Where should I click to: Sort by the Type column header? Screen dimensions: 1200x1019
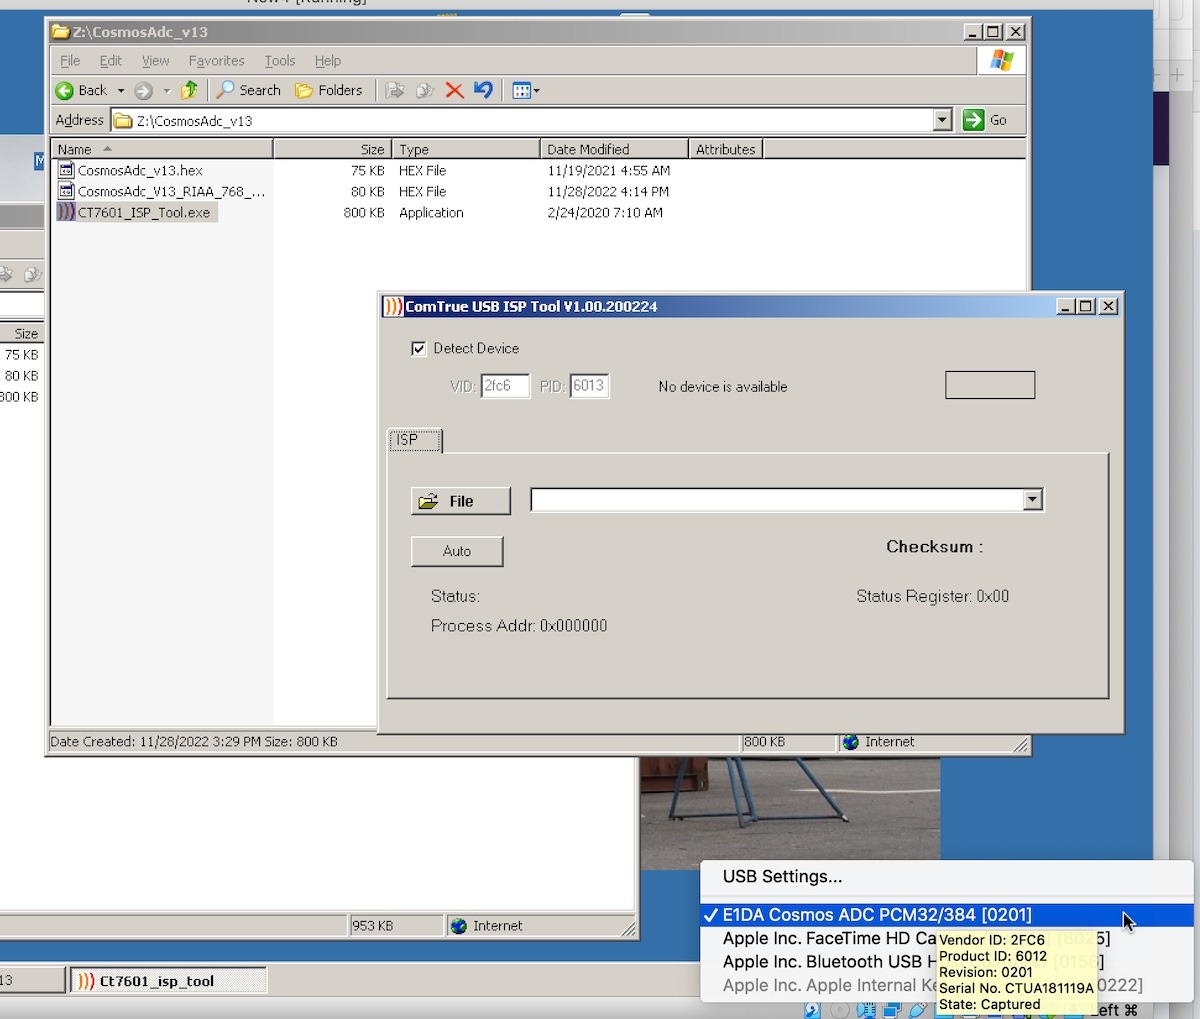[466, 149]
